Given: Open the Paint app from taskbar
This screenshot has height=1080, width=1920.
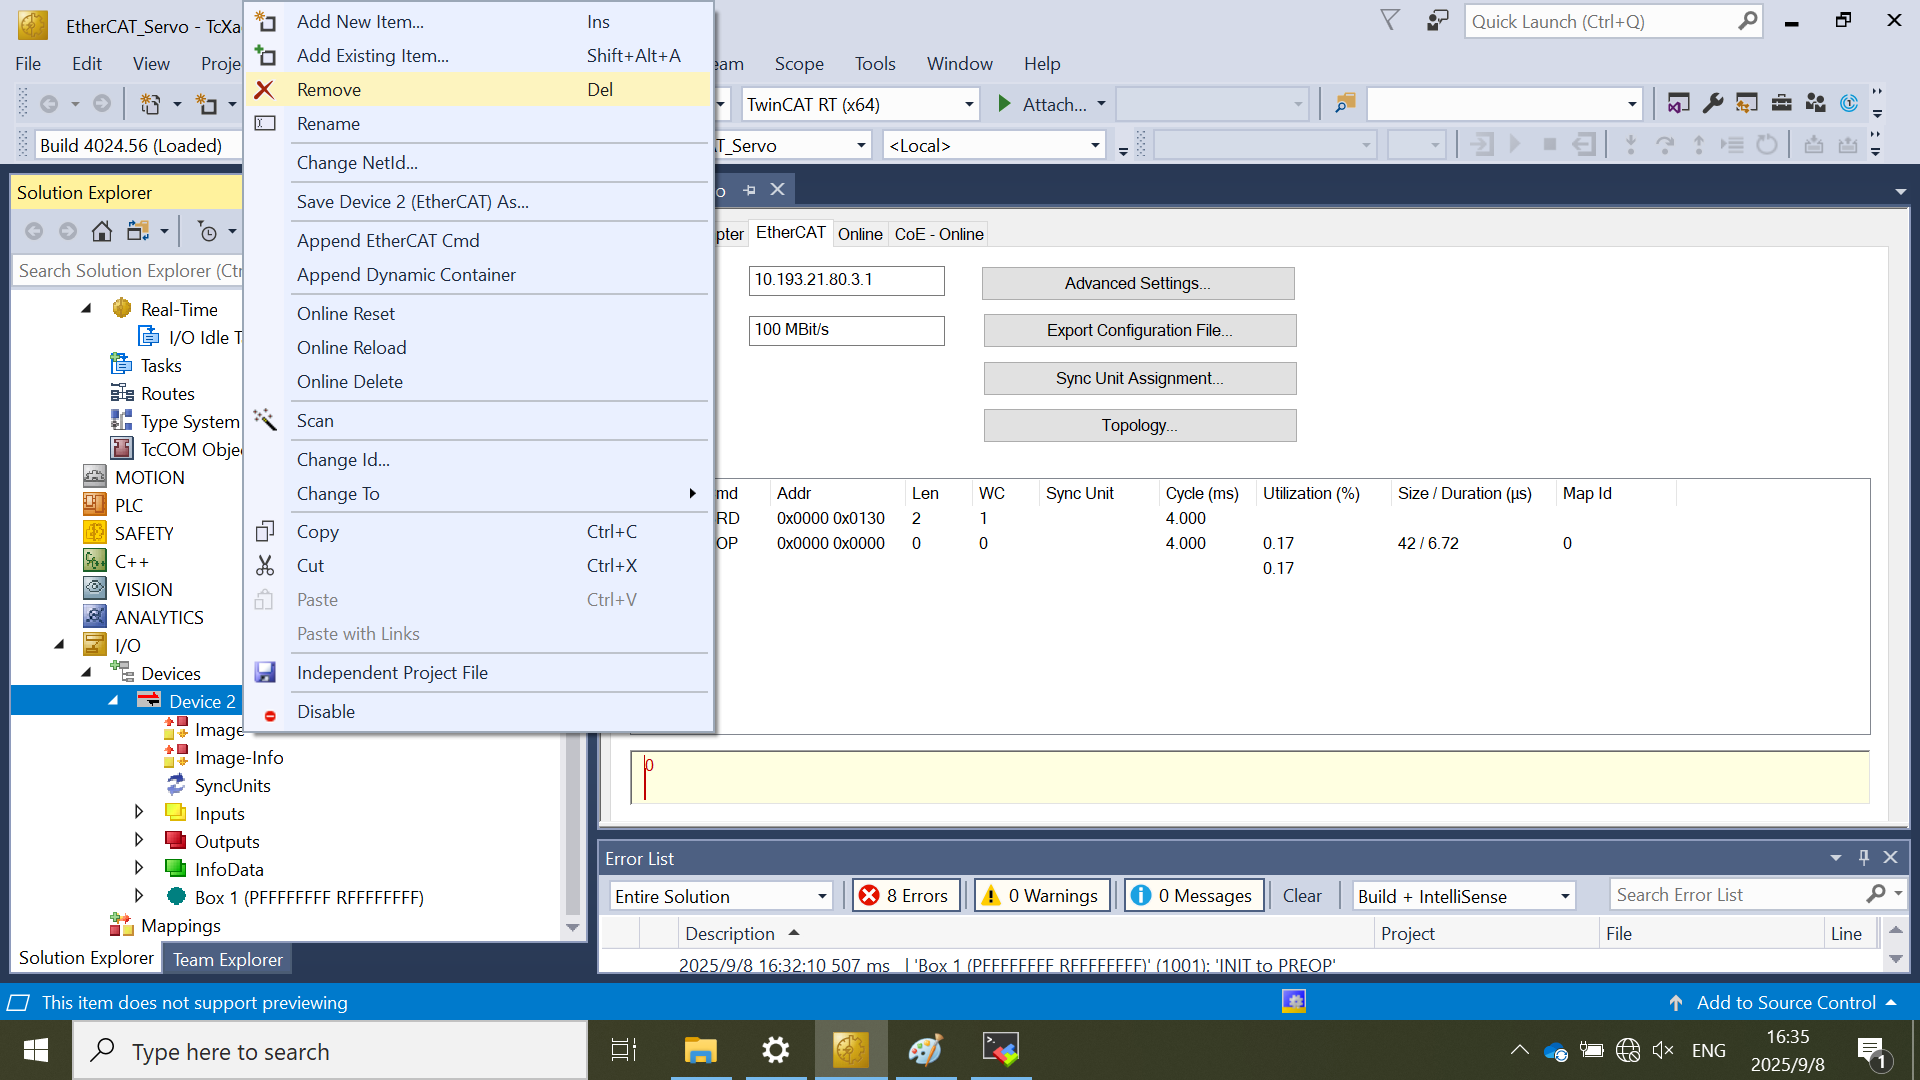Looking at the screenshot, I should (x=925, y=1050).
